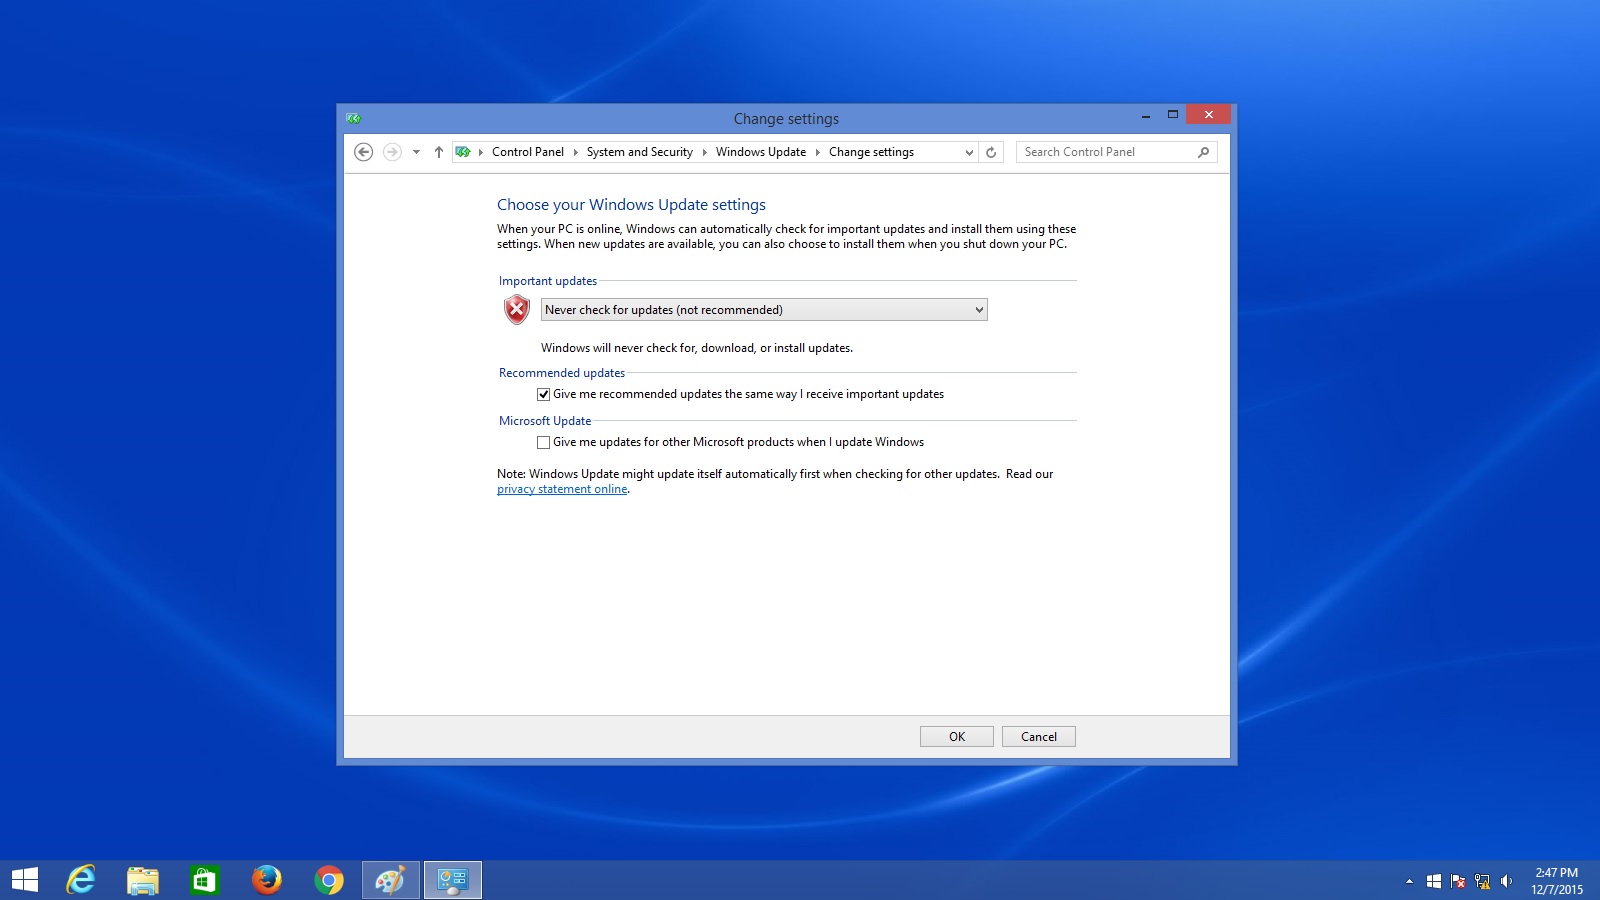
Task: Click the Forward arrow in the navigation bar
Action: coord(392,152)
